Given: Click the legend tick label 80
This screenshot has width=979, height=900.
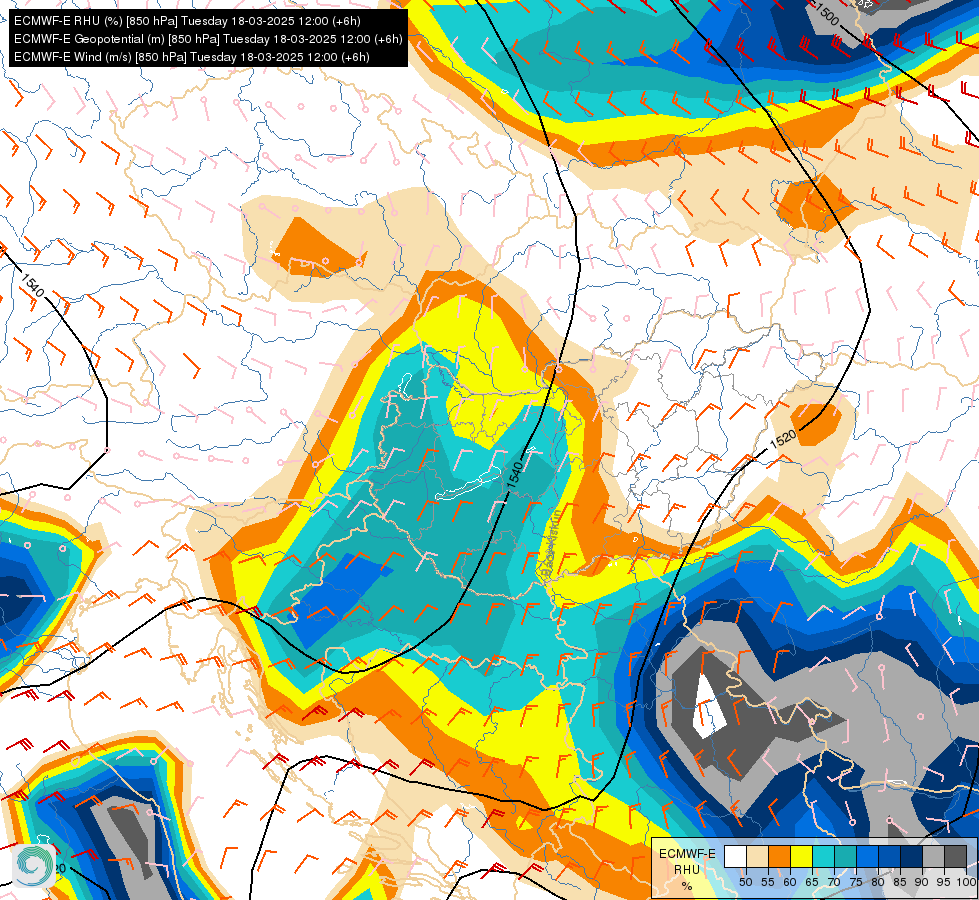Looking at the screenshot, I should (878, 882).
